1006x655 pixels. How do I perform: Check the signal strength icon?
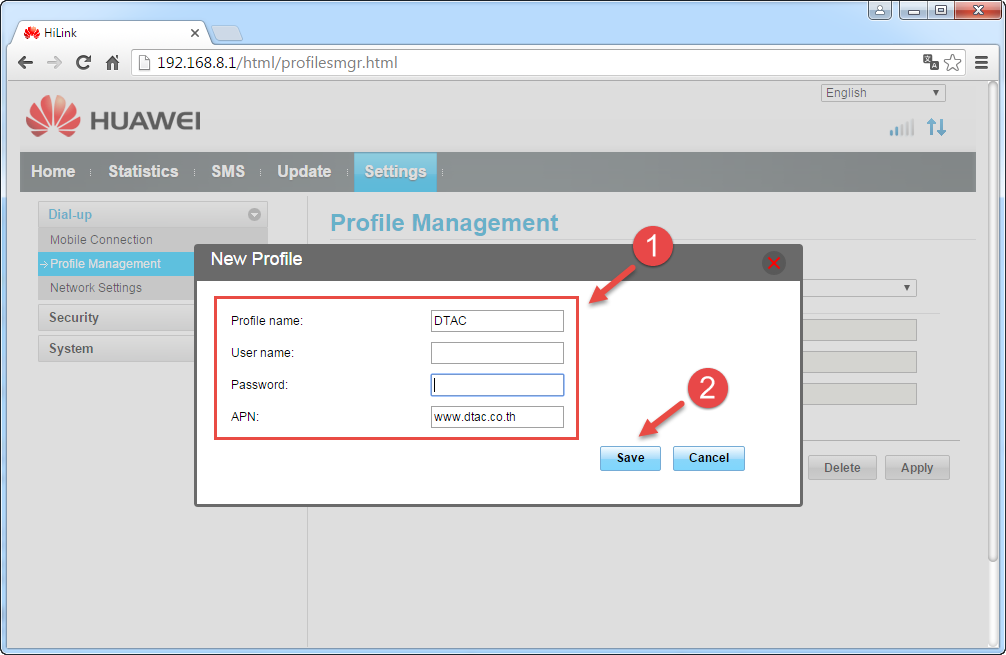coord(901,128)
